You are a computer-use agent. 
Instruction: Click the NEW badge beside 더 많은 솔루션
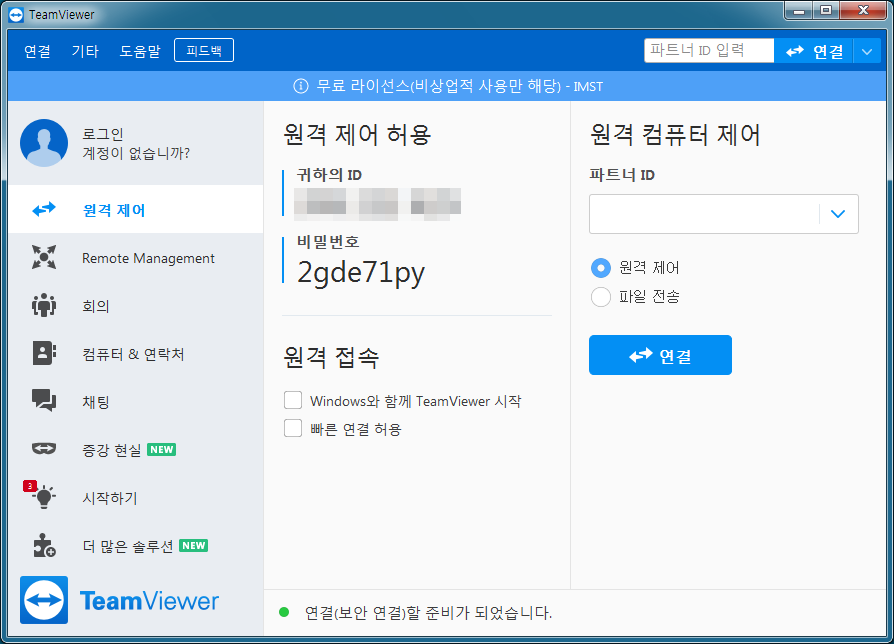click(x=194, y=545)
